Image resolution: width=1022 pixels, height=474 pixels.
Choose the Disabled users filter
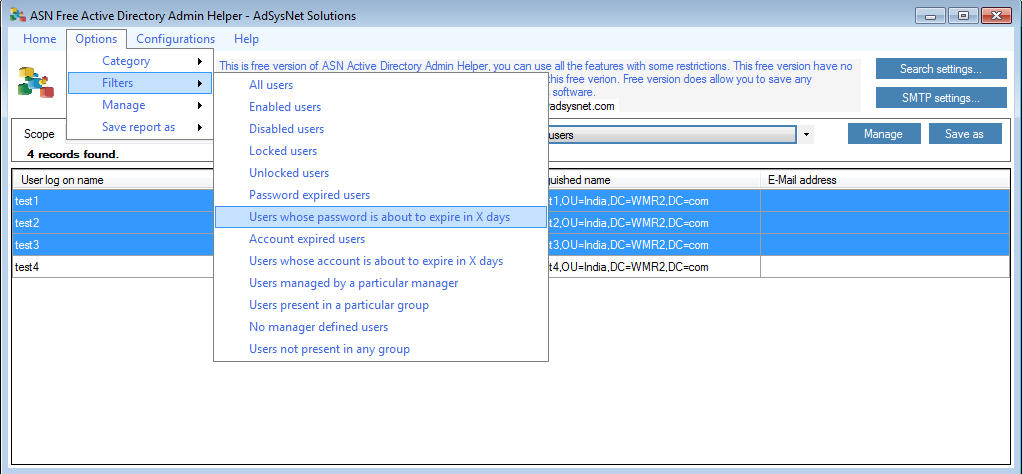pos(381,129)
